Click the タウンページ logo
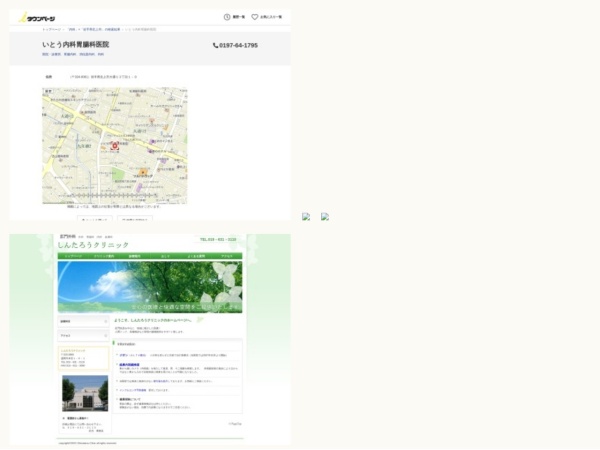This screenshot has height=450, width=600. click(37, 18)
